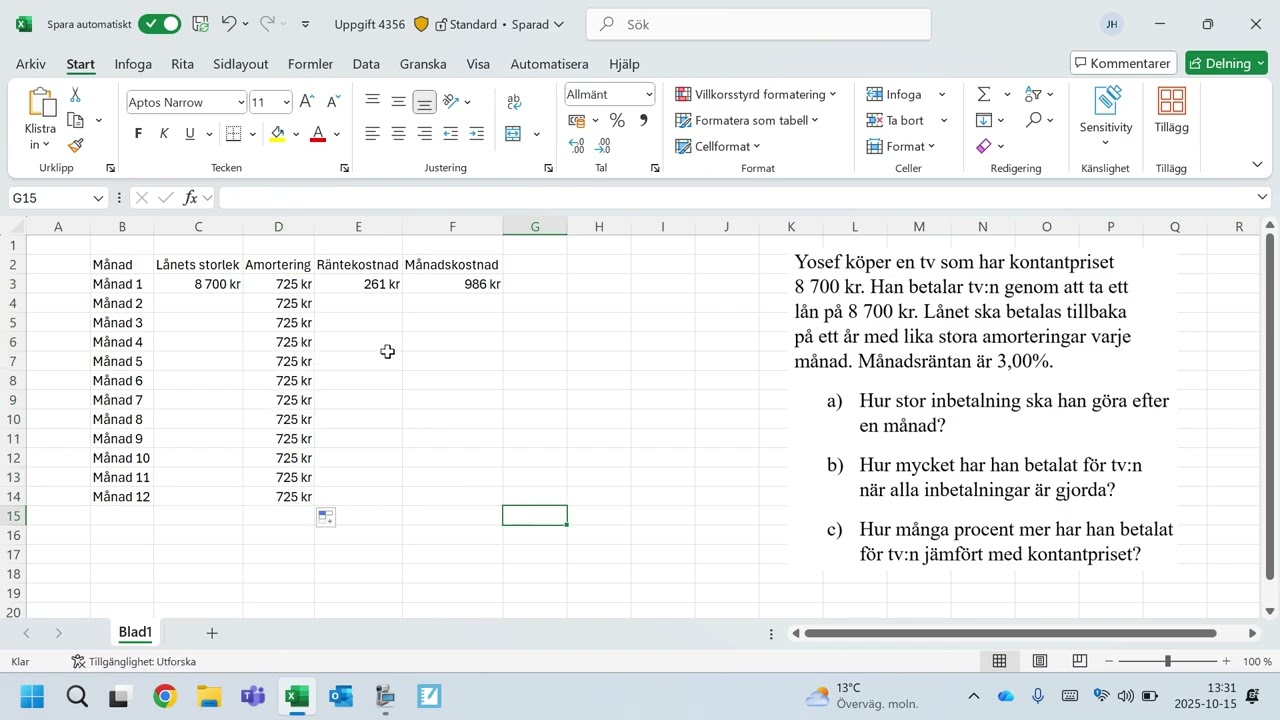Toggle Italic formatting K
The image size is (1280, 720).
coord(164,134)
